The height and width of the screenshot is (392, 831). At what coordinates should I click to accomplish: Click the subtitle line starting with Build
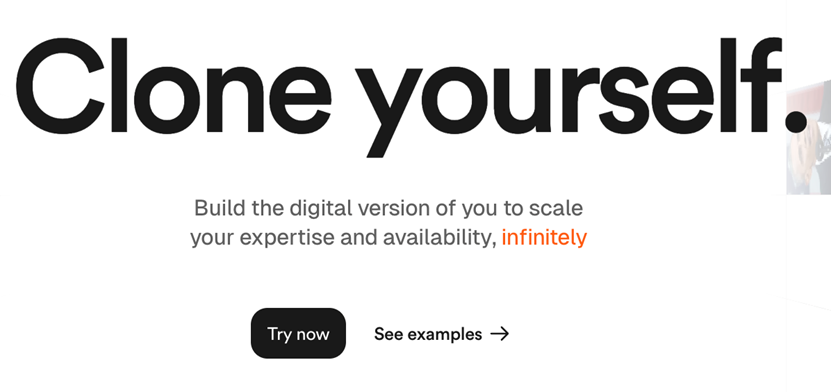388,208
